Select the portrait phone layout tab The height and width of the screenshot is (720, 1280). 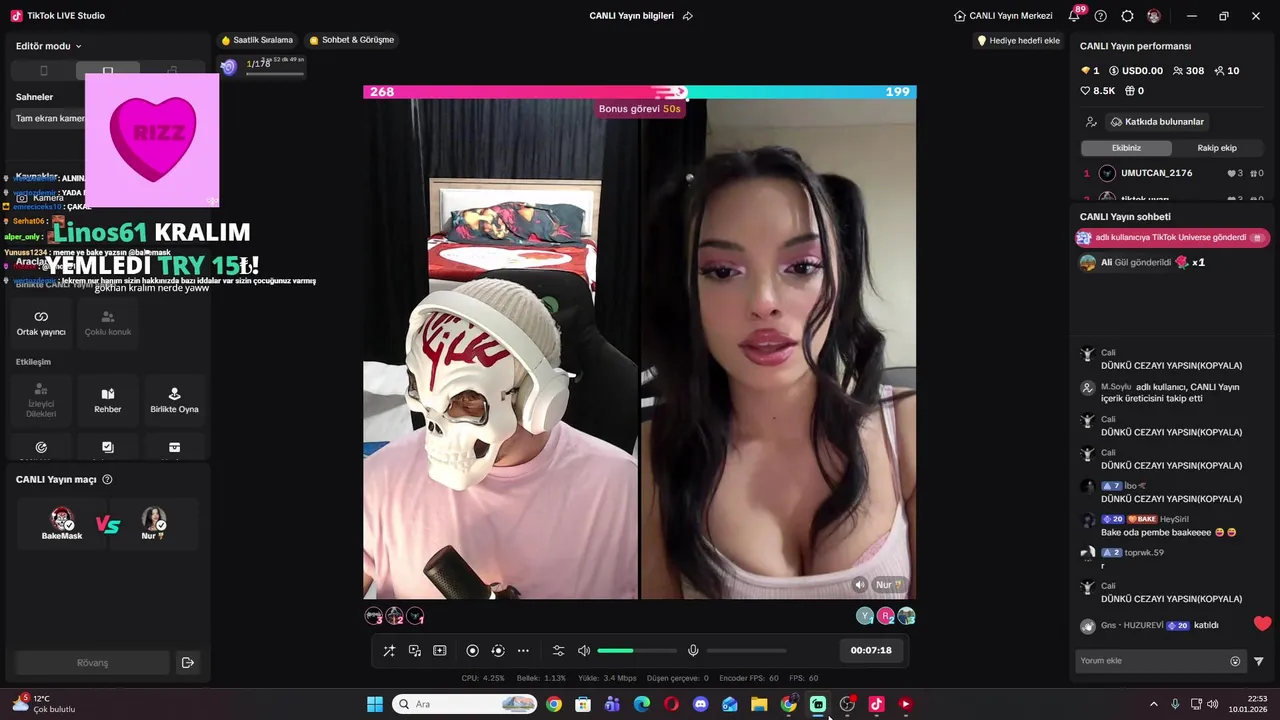(43, 71)
